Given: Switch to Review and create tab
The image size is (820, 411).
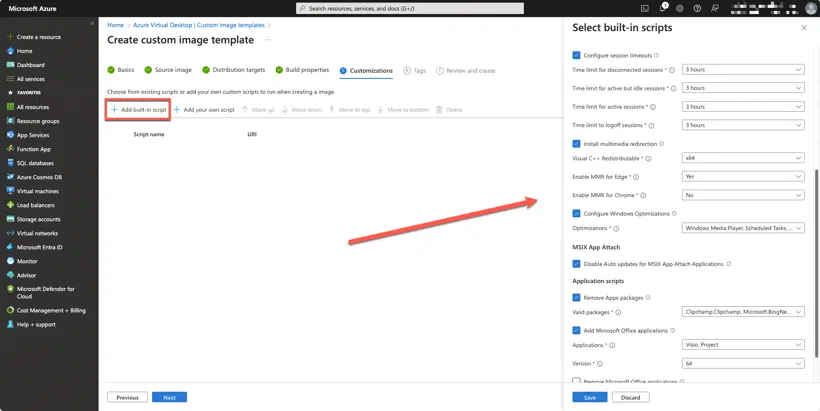Looking at the screenshot, I should [465, 71].
